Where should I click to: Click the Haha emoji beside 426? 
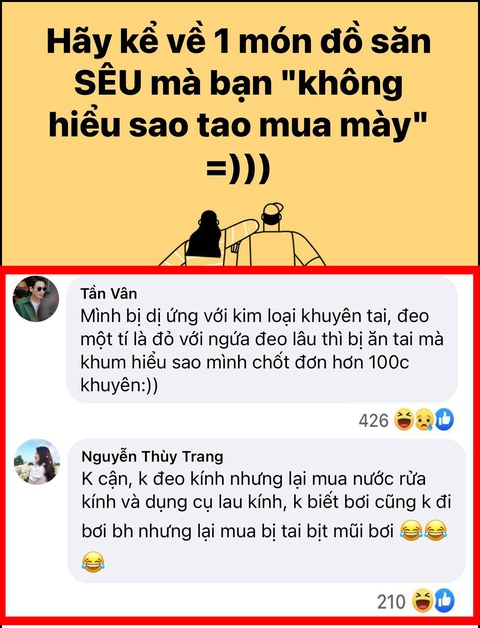(x=403, y=421)
